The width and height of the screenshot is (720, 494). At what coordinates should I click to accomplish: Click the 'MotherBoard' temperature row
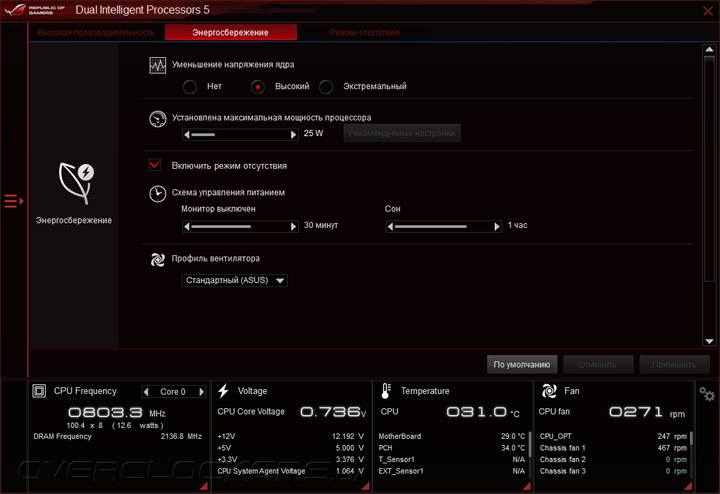click(x=451, y=436)
